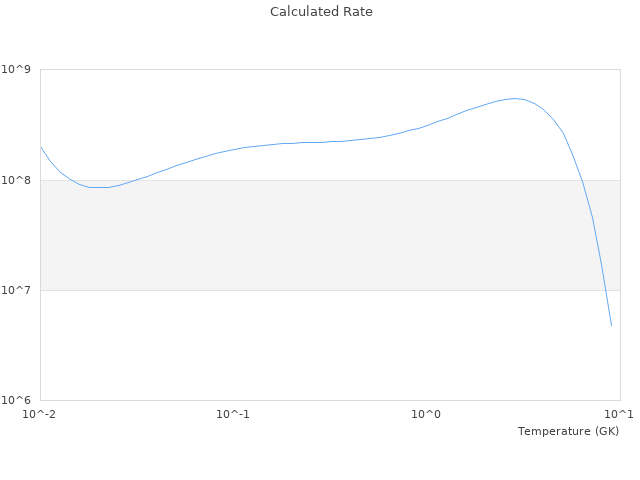
Task: Click the blue curve's left starting point
Action: [41, 148]
